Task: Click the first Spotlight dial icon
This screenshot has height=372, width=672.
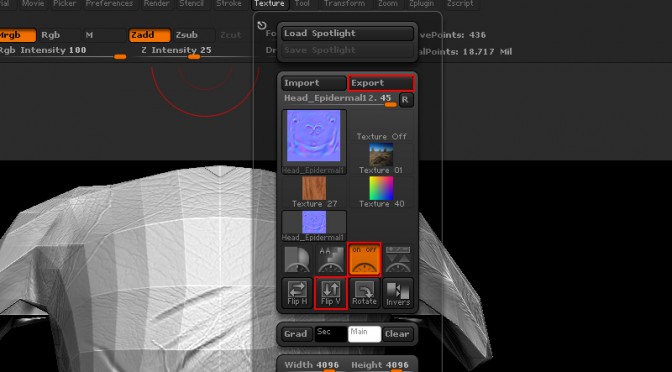Action: pyautogui.click(x=297, y=259)
